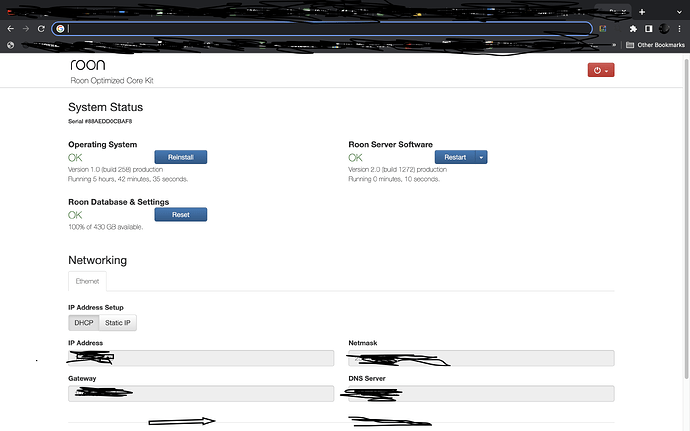Viewport: 690px width, 431px height.
Task: Click the colored extension icon in address bar
Action: [x=602, y=29]
